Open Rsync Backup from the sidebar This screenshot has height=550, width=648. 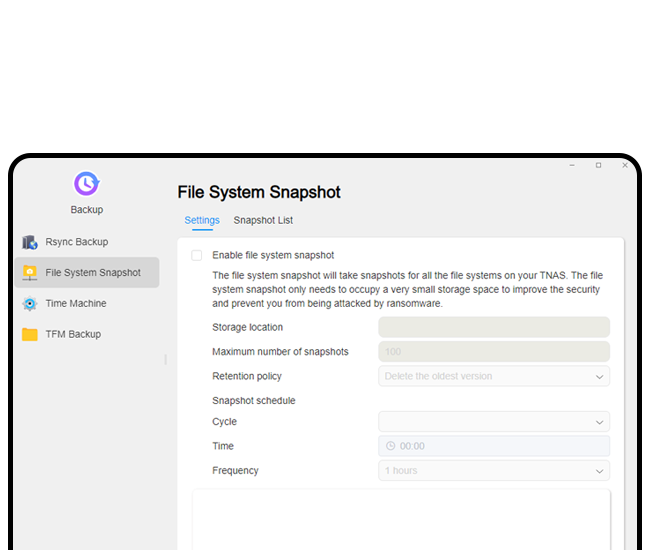coord(76,242)
